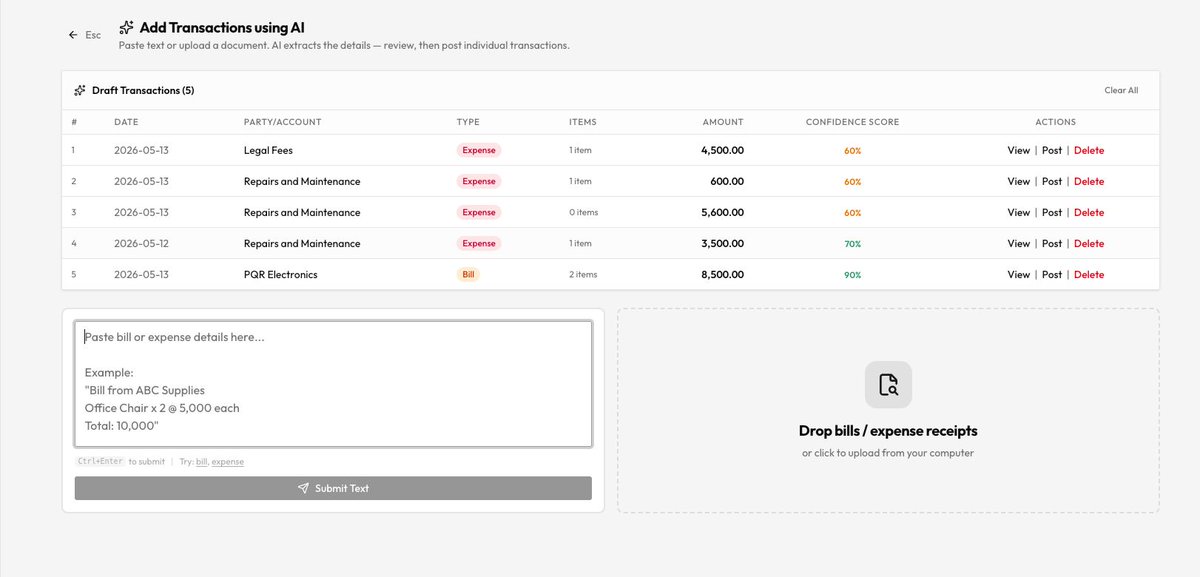Screen dimensions: 1200x577
Task: Delete the Legal Fees transaction
Action: click(x=1089, y=150)
